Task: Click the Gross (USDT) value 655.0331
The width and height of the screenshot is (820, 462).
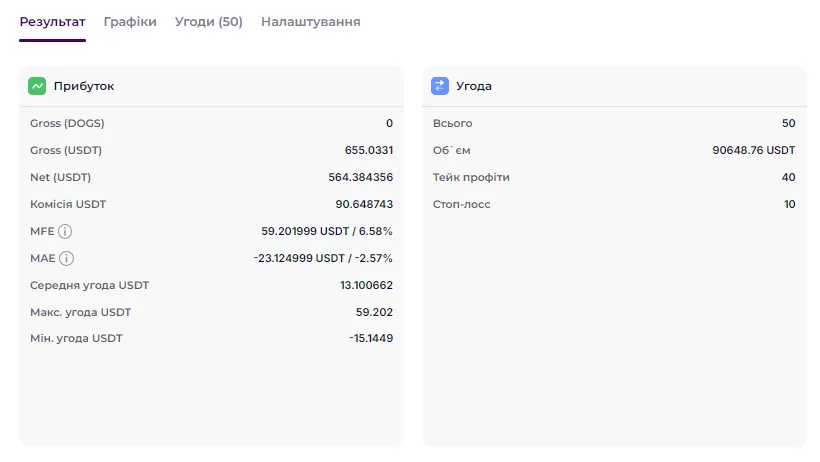Action: point(368,150)
